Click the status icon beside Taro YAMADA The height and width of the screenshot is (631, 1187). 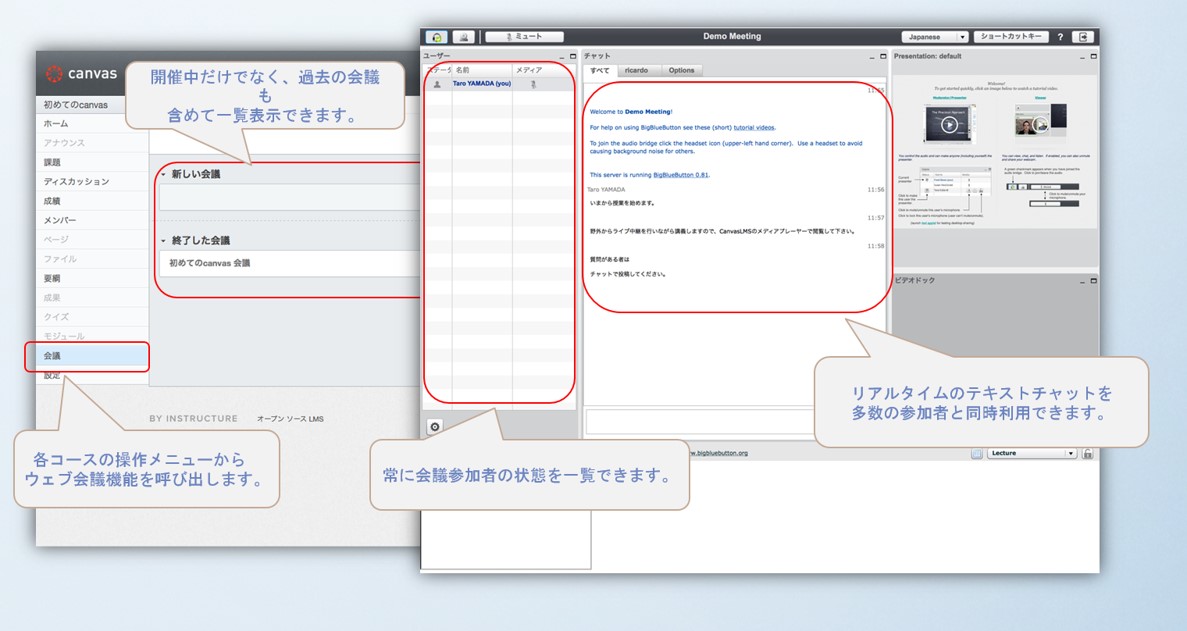(438, 85)
